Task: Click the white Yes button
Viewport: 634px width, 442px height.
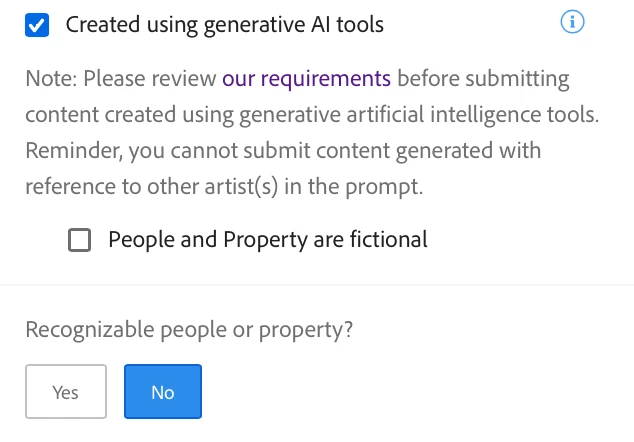Action: click(65, 391)
